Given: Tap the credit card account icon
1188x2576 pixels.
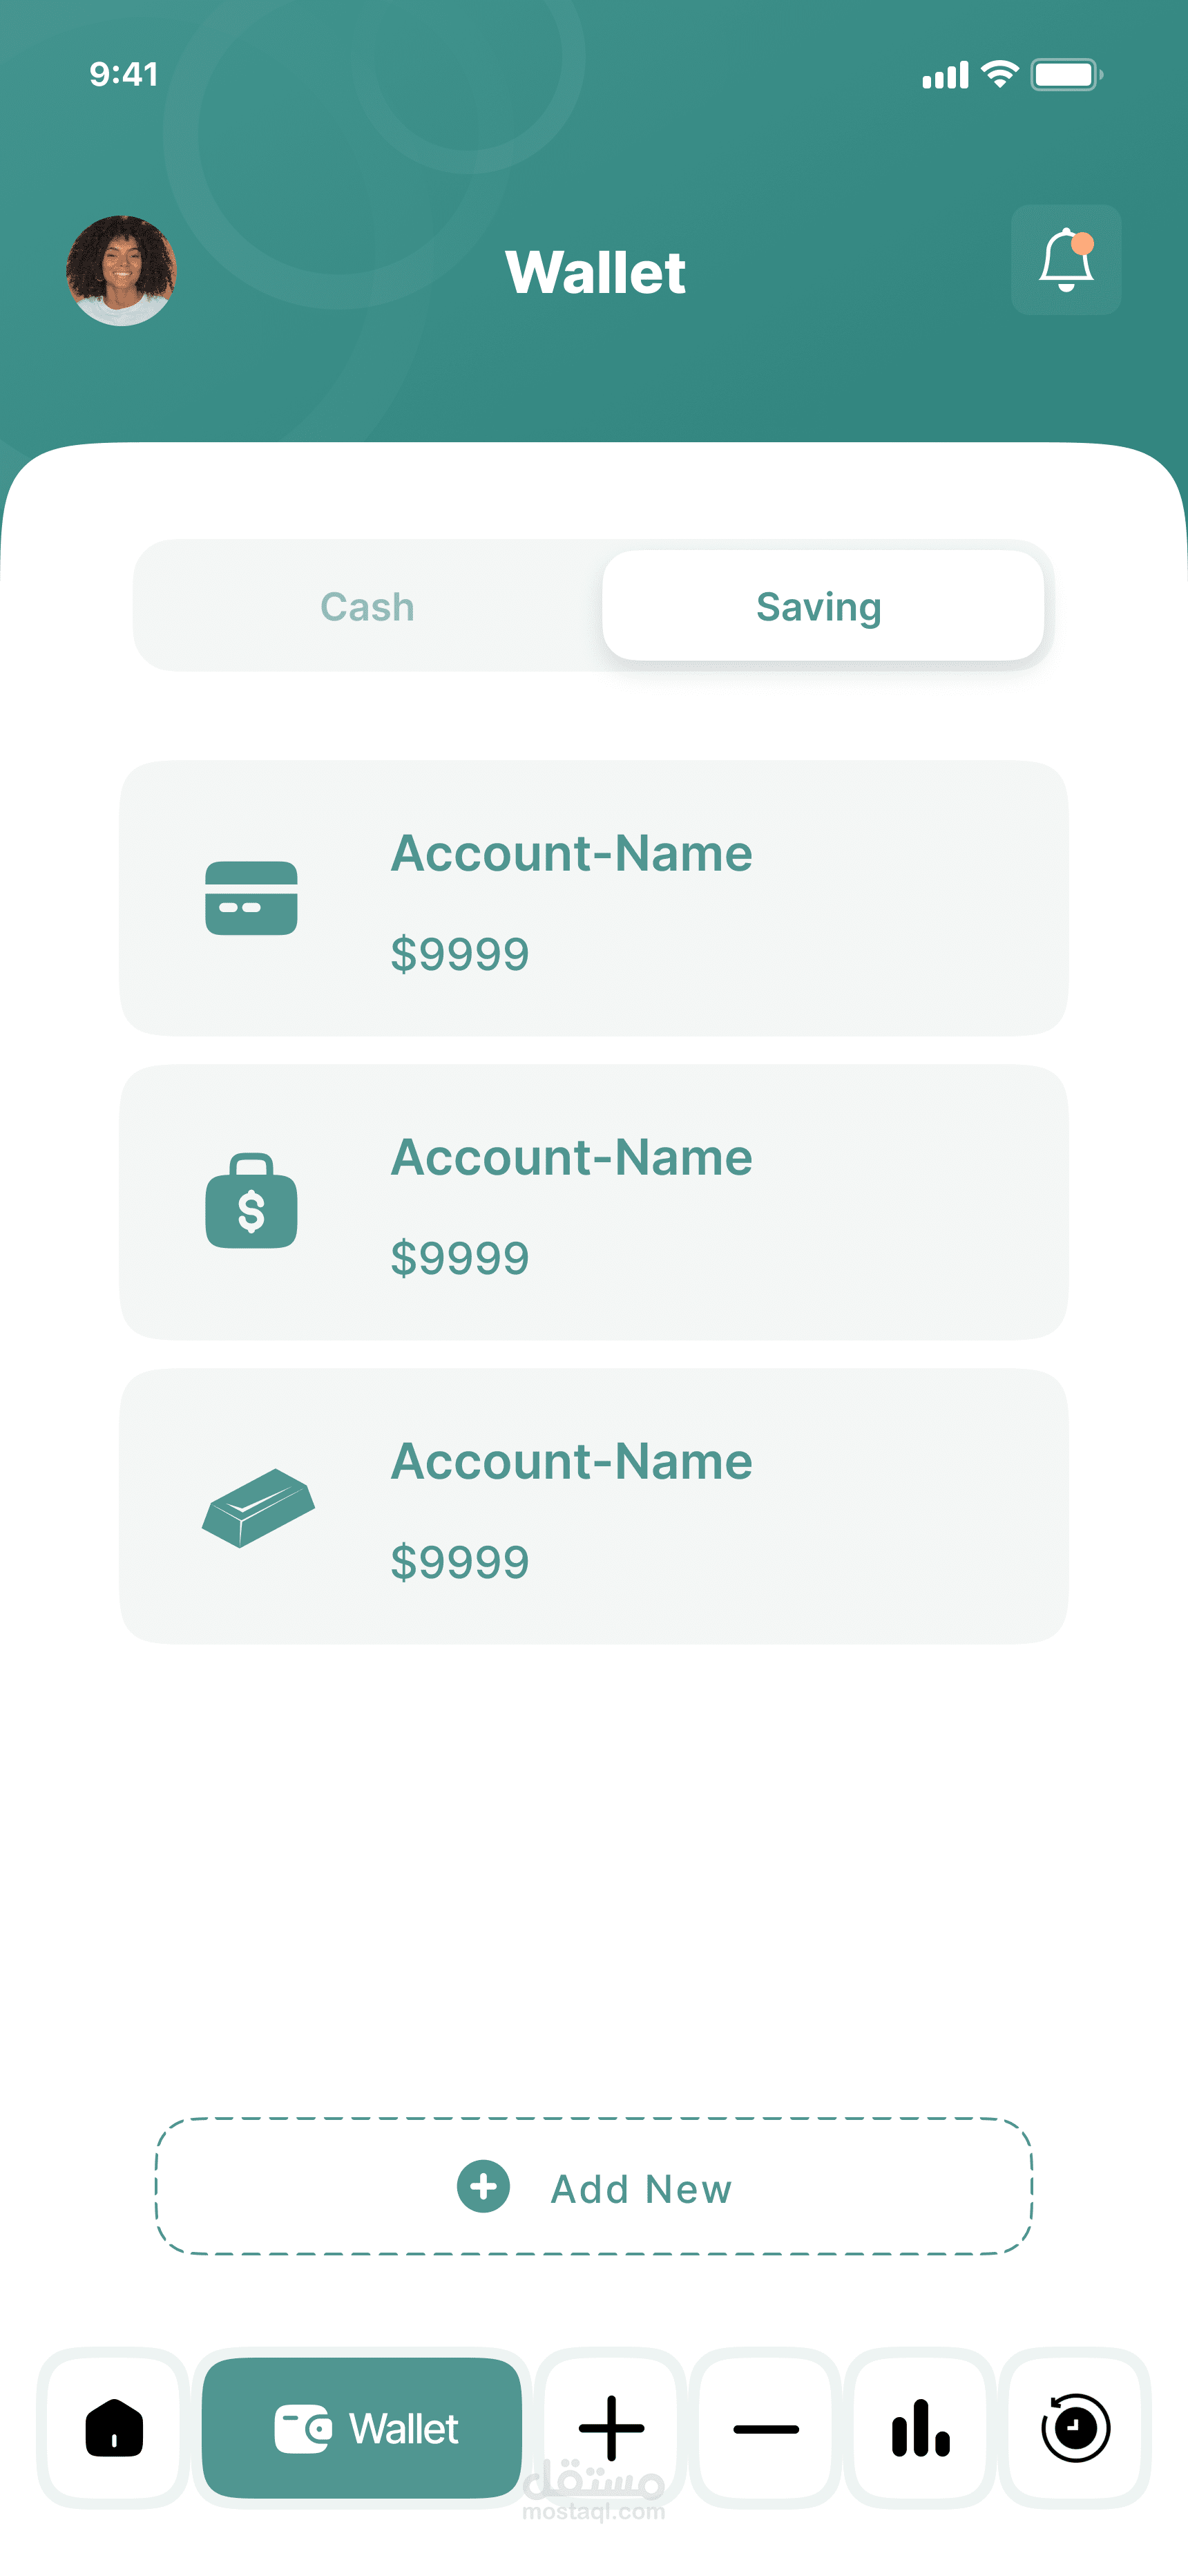Looking at the screenshot, I should (251, 898).
